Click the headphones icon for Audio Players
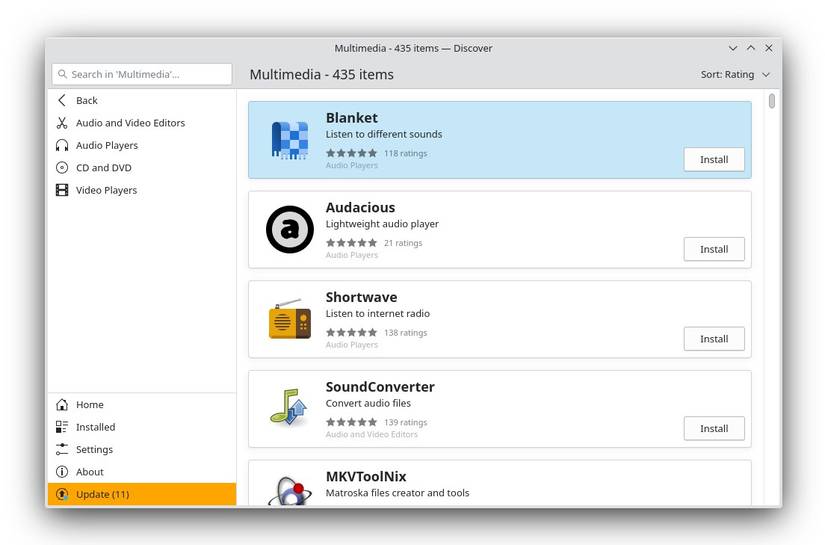Screen dimensions: 825x545 click(x=62, y=146)
